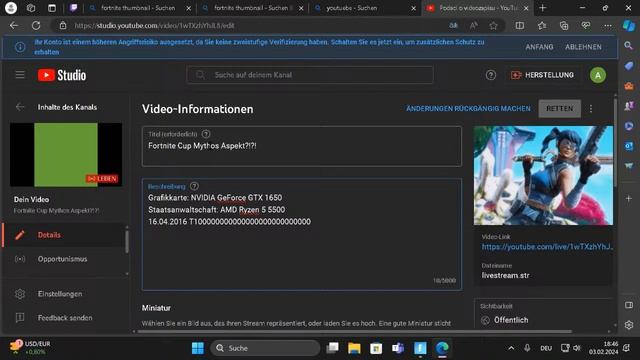Viewport: 640px width, 360px height.
Task: Switch to first fortnite thumbnail - Suchen tab
Action: point(138,8)
